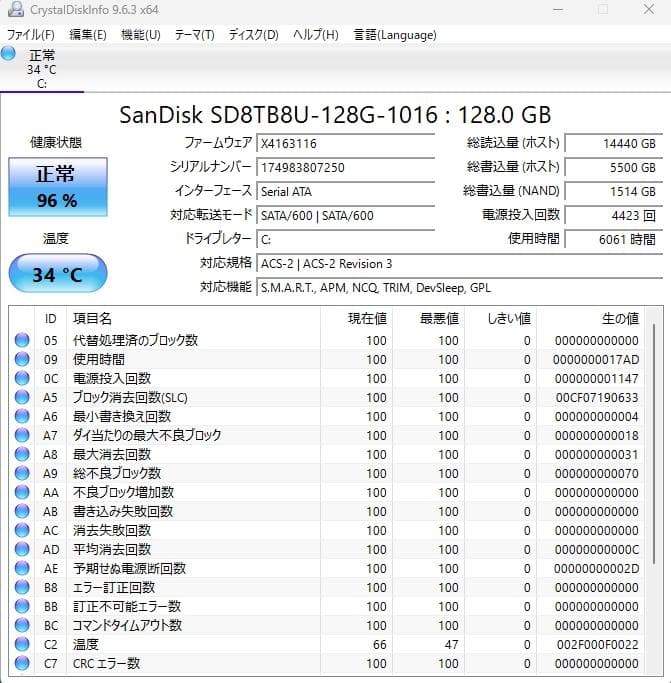
Task: Click the total host writes value 5500 GB
Action: pyautogui.click(x=613, y=167)
